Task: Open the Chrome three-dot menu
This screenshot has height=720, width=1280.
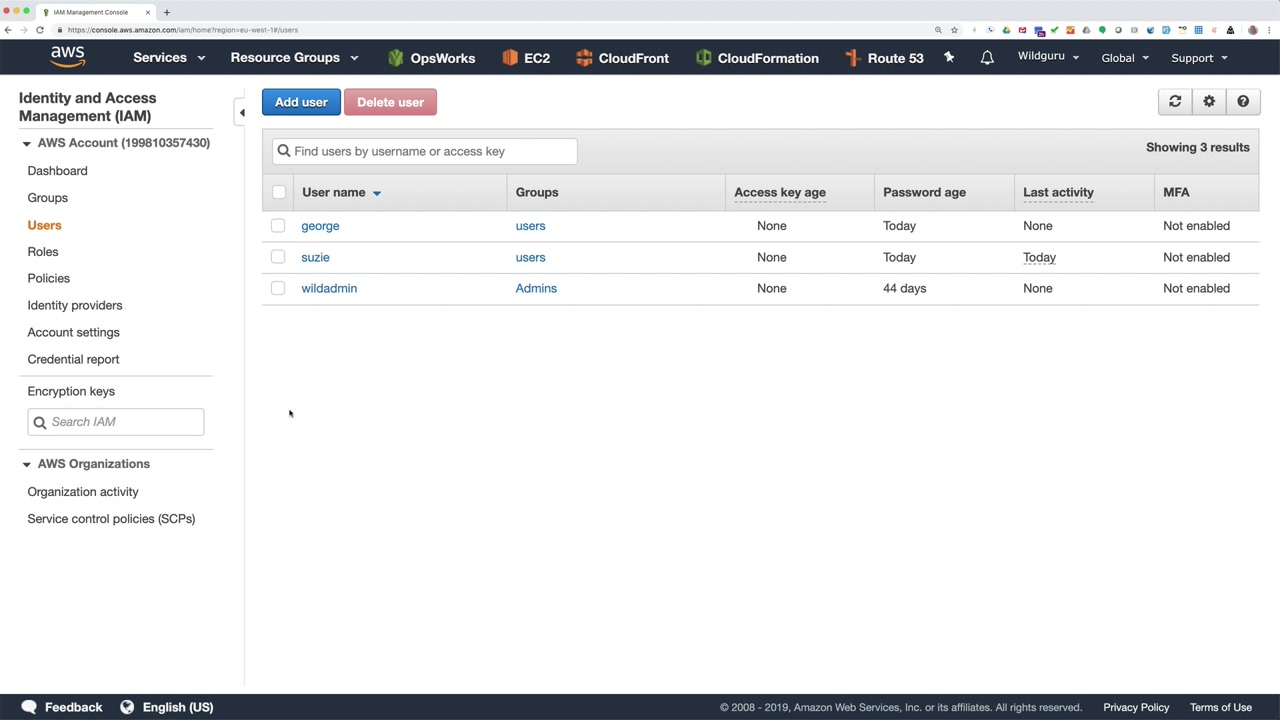Action: pos(1269,30)
